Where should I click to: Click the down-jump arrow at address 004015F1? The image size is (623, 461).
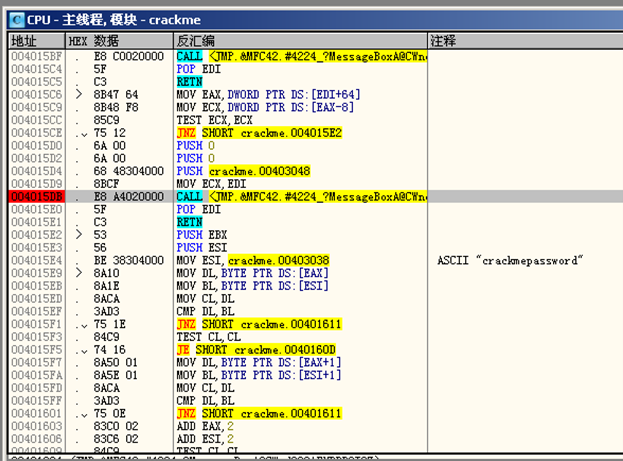point(82,325)
